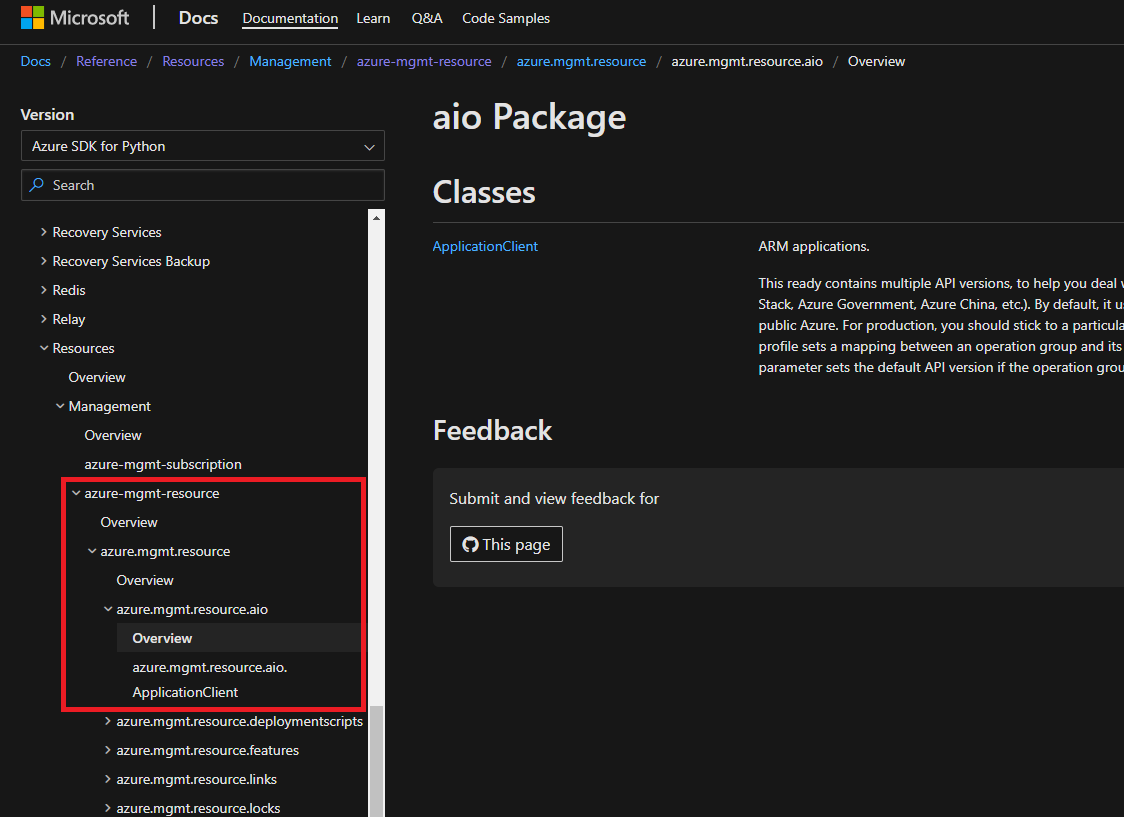Open the Azure SDK for Python version dropdown
Screen dimensions: 1124x817
[203, 146]
